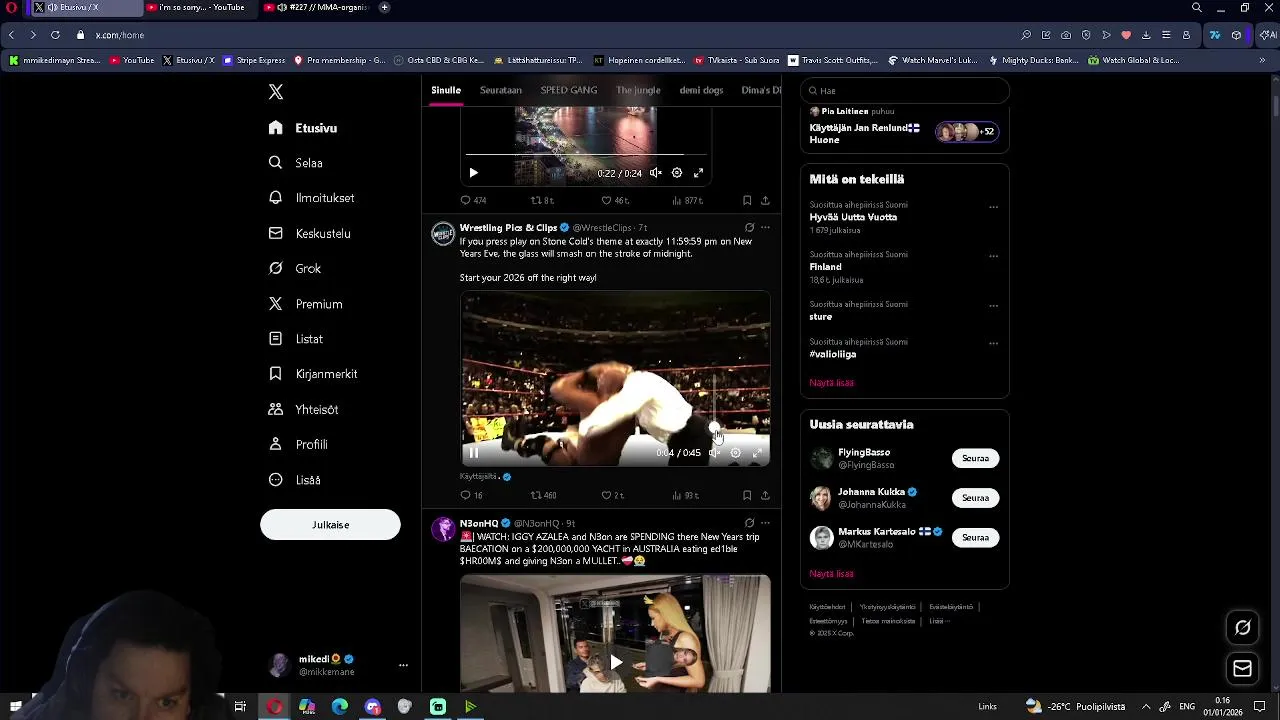Open Windows Start button
The height and width of the screenshot is (720, 1280).
pos(15,707)
